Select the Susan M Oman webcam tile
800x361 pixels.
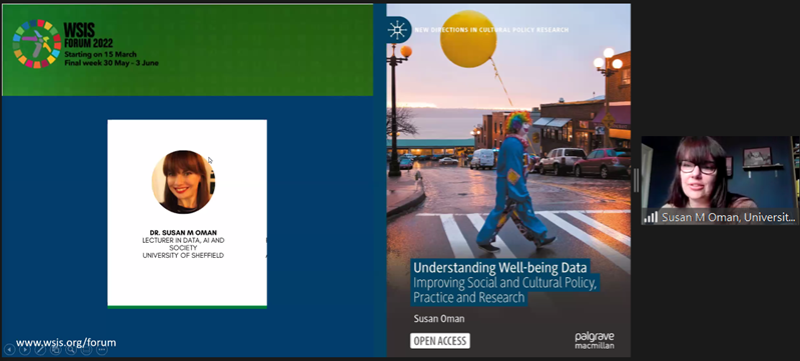click(719, 180)
